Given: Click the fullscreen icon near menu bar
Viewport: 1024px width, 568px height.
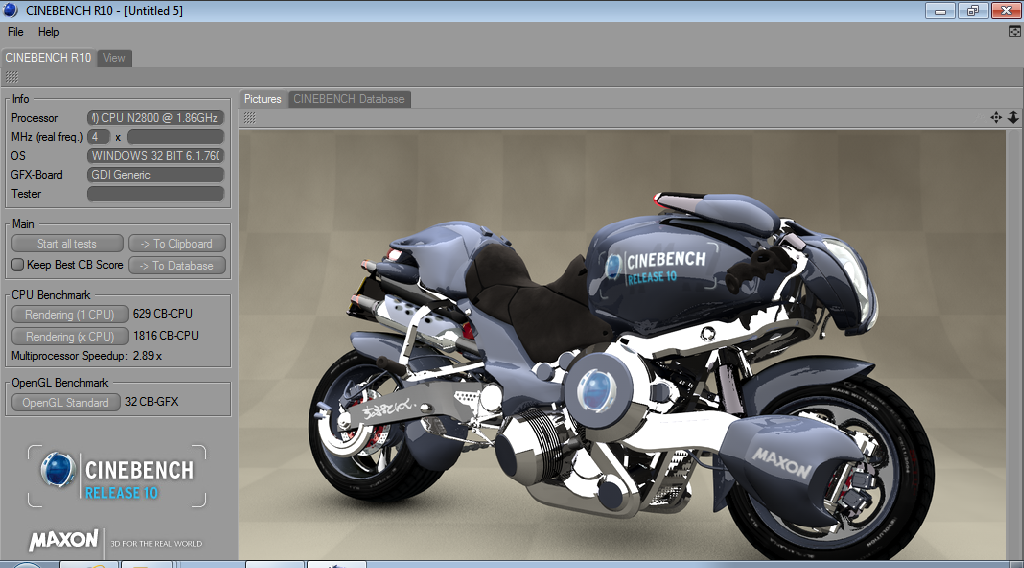Looking at the screenshot, I should pyautogui.click(x=1014, y=32).
